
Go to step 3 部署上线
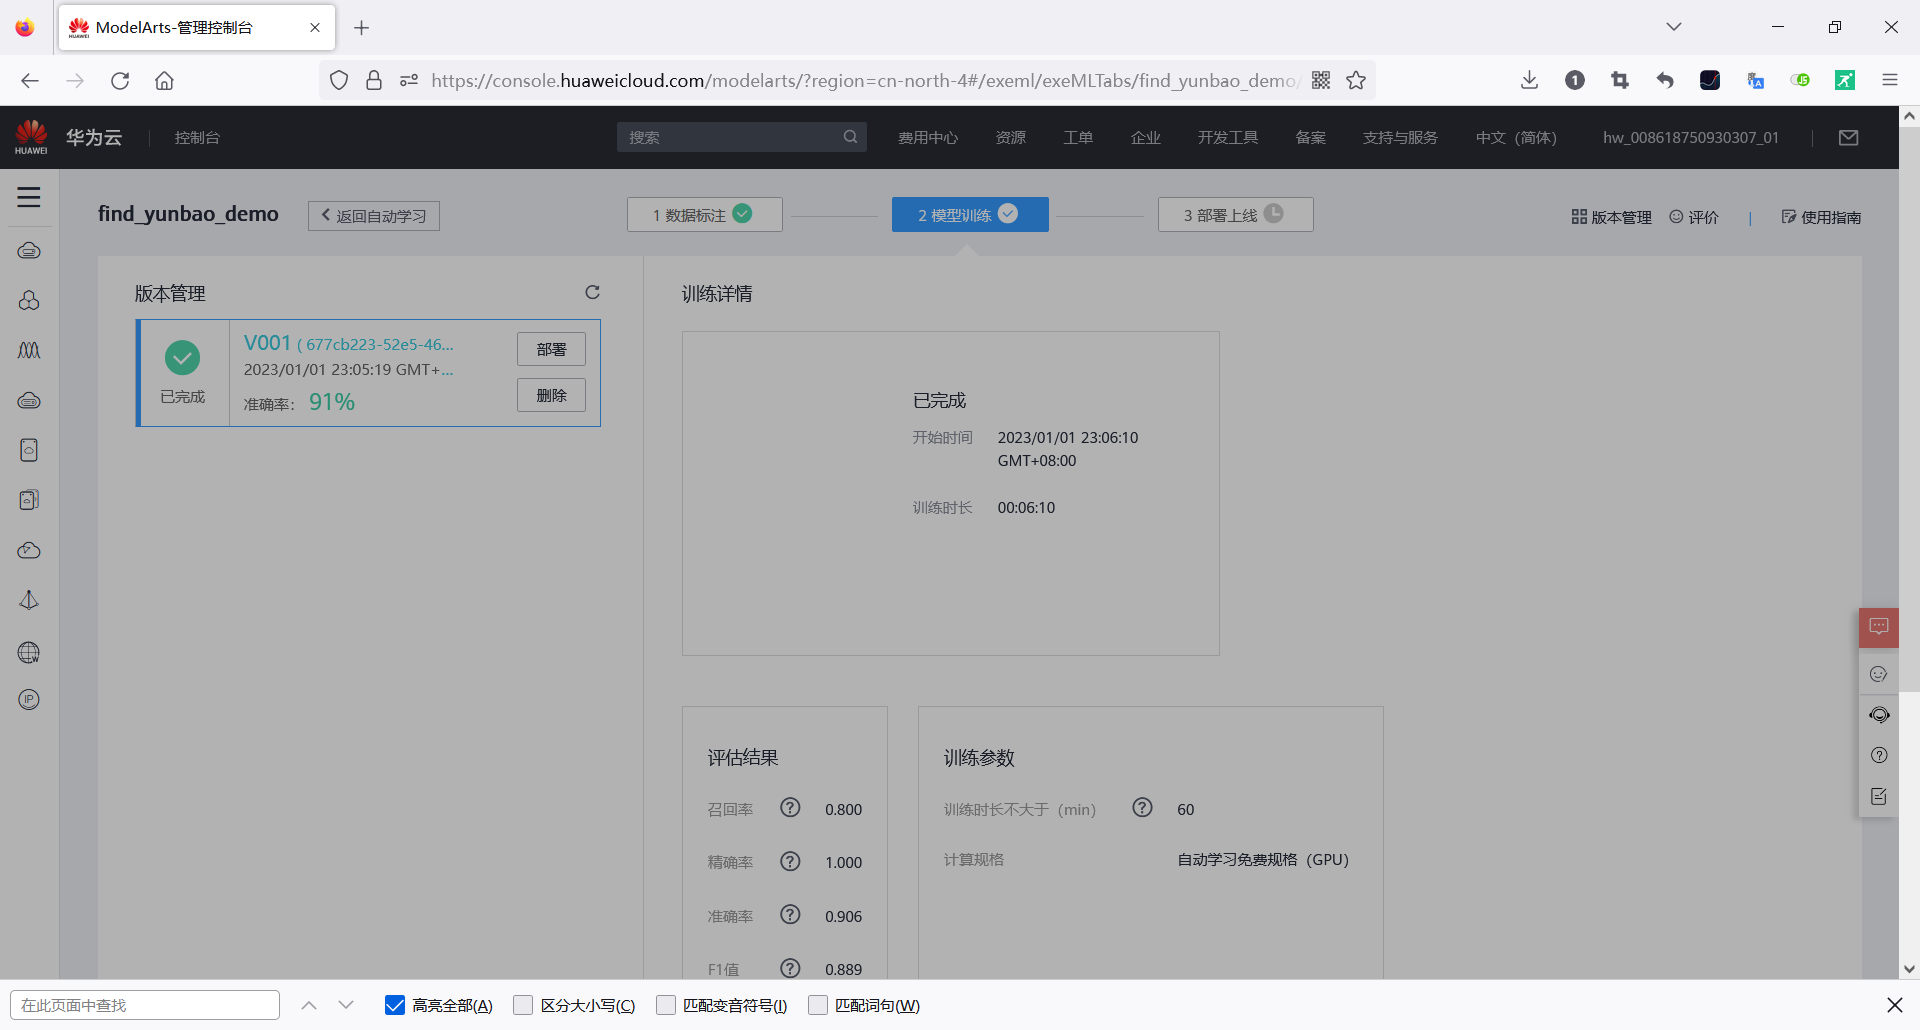click(x=1236, y=214)
